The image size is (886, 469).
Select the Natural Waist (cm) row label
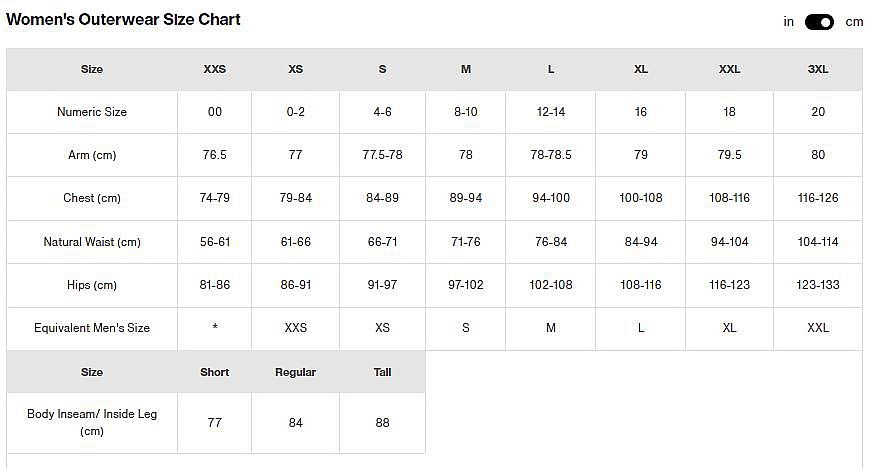[92, 242]
